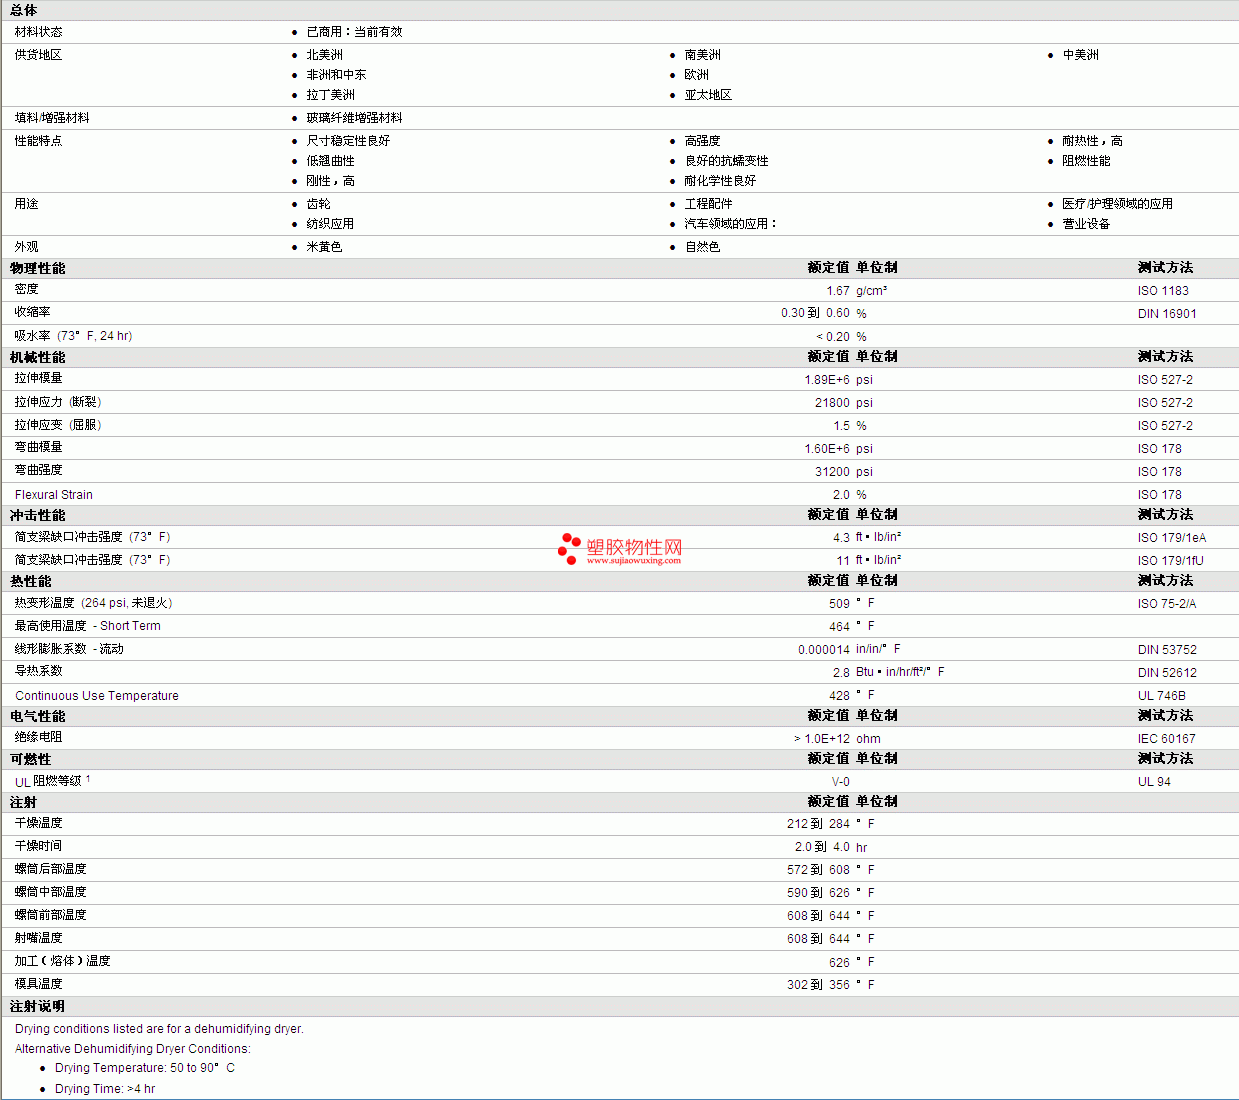Click the "Drying Temperature: 50 to 90°C" bullet
1239x1100 pixels.
click(x=145, y=1068)
